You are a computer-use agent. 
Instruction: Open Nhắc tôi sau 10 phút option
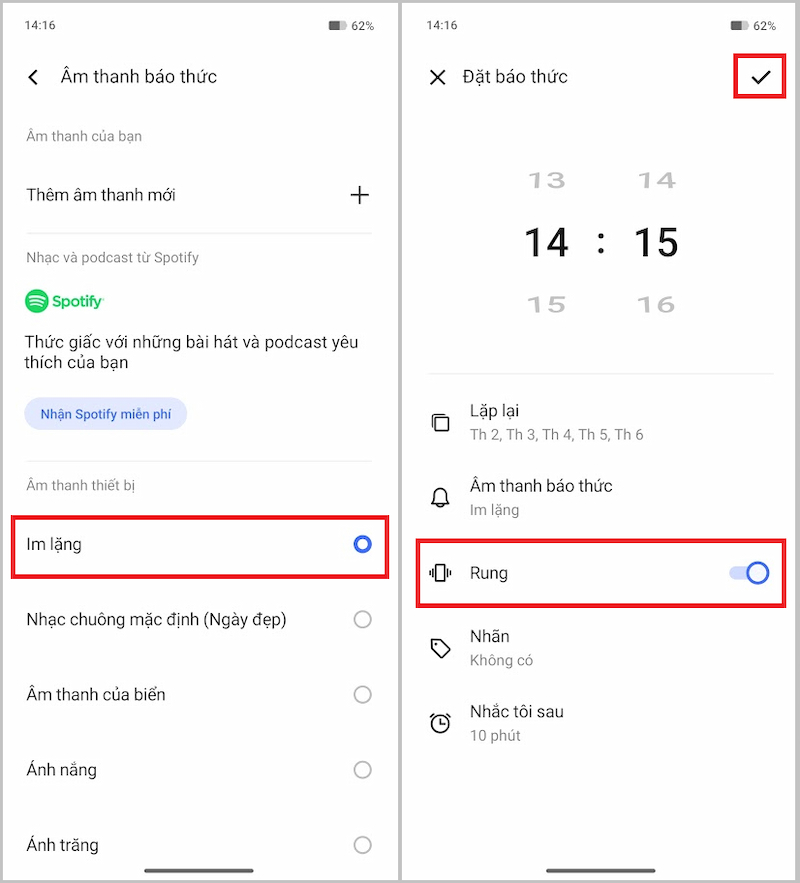point(517,723)
